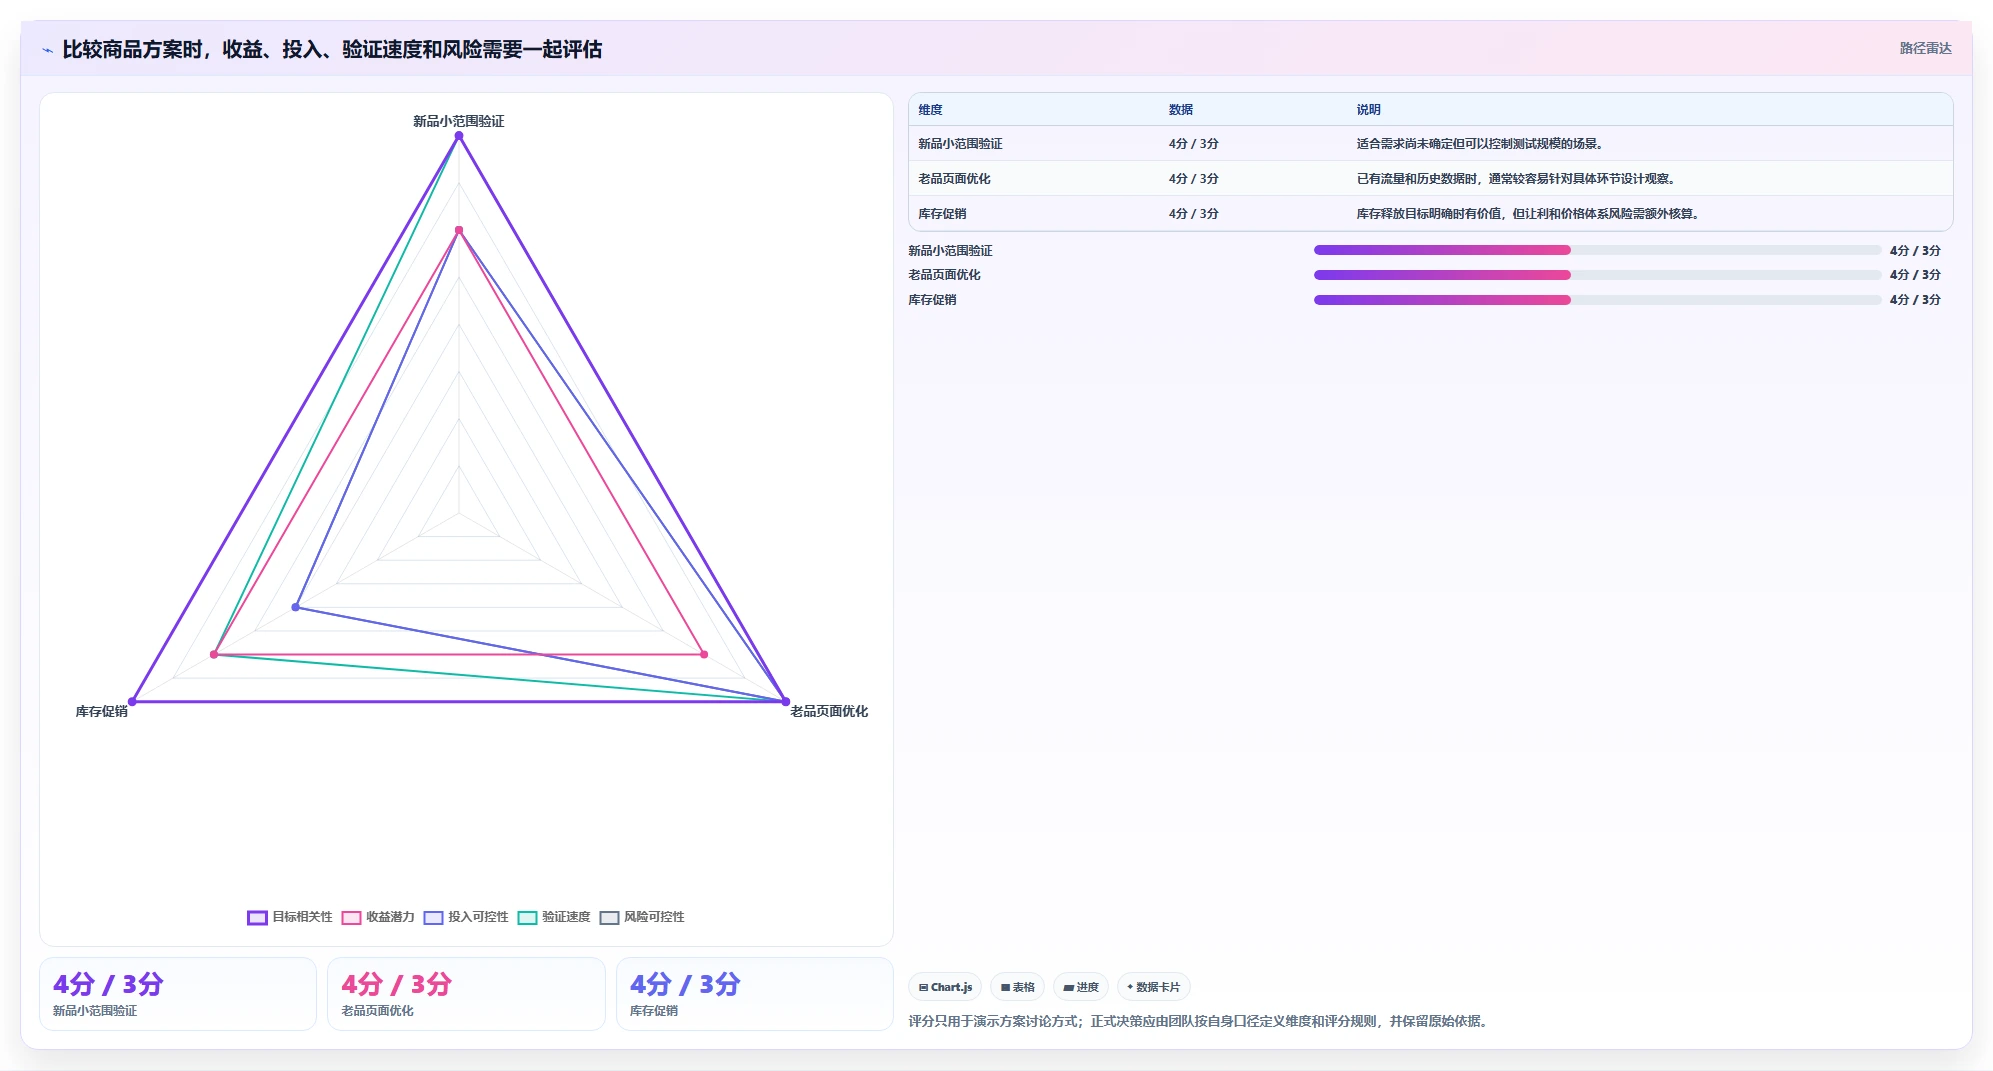This screenshot has width=1993, height=1071.
Task: Click the radar axis label 新品小范围验证
Action: point(459,121)
